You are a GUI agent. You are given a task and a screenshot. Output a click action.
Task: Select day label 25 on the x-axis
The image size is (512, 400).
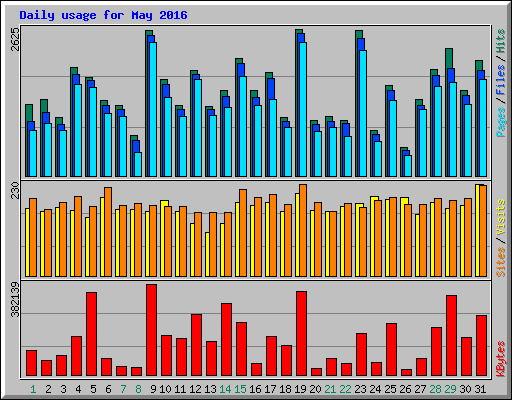(390, 389)
